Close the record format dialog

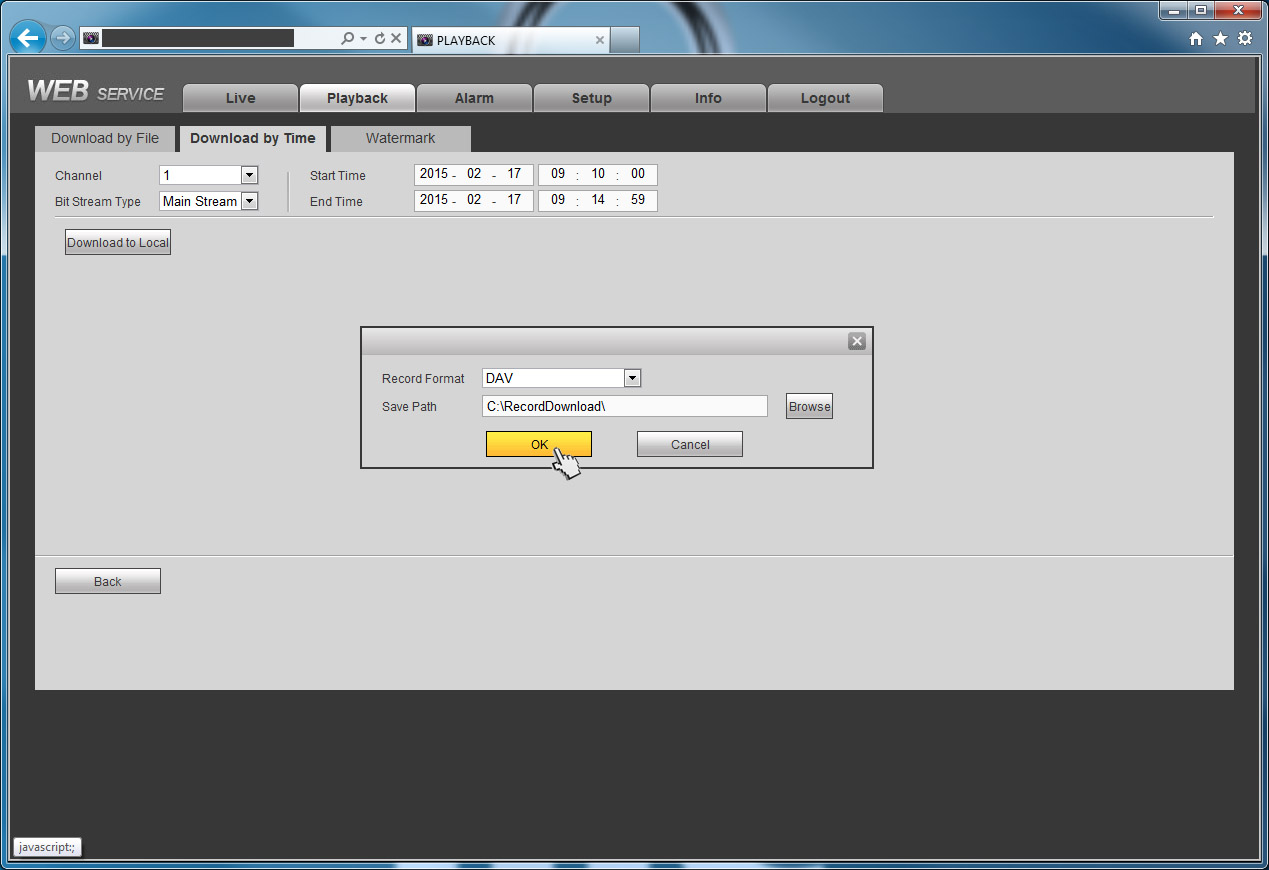click(857, 341)
